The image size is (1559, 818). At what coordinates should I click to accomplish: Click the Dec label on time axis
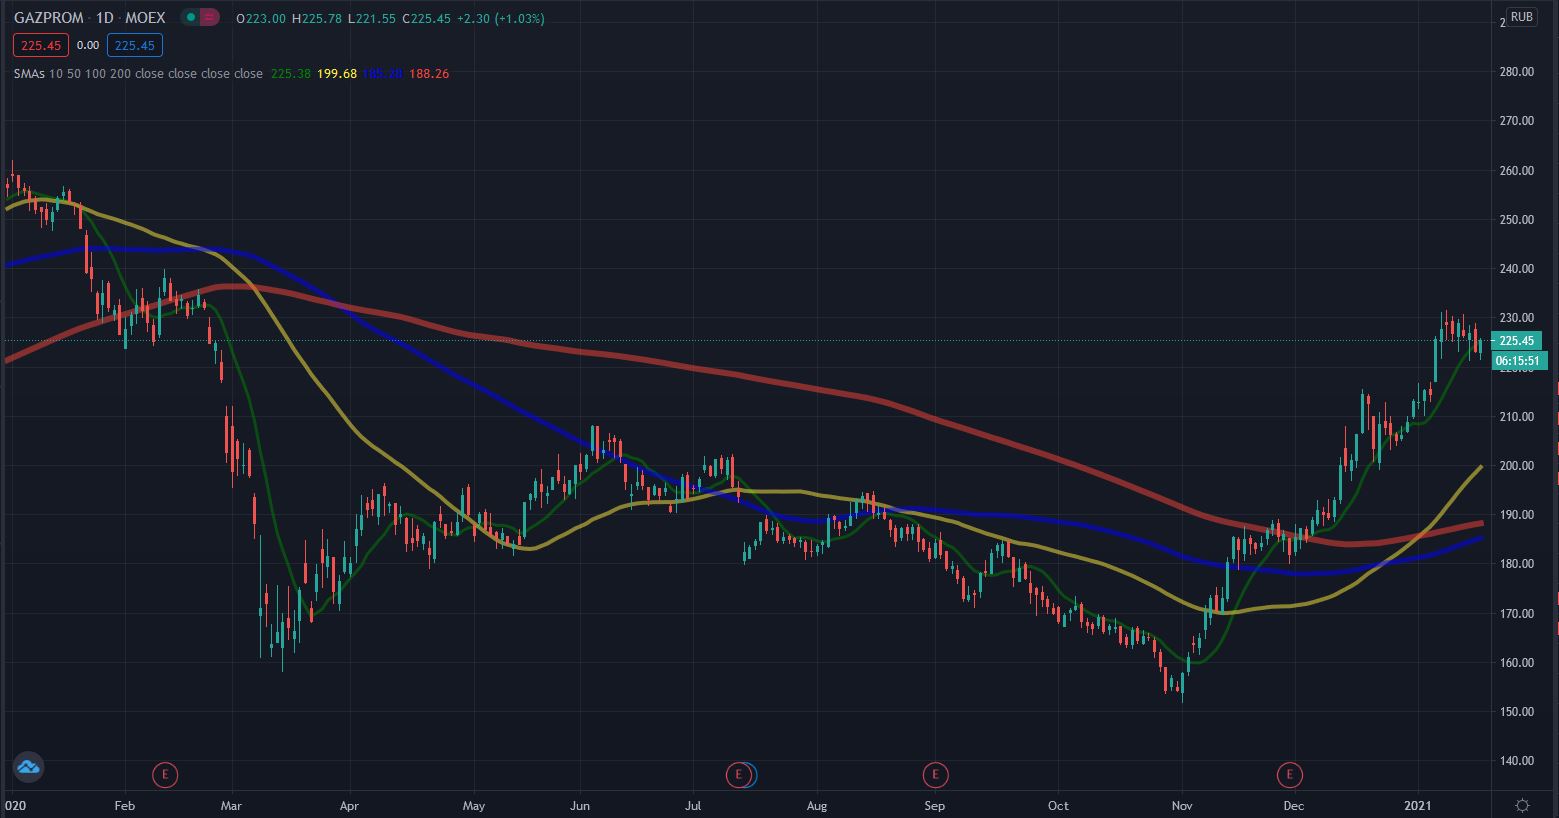tap(1293, 805)
